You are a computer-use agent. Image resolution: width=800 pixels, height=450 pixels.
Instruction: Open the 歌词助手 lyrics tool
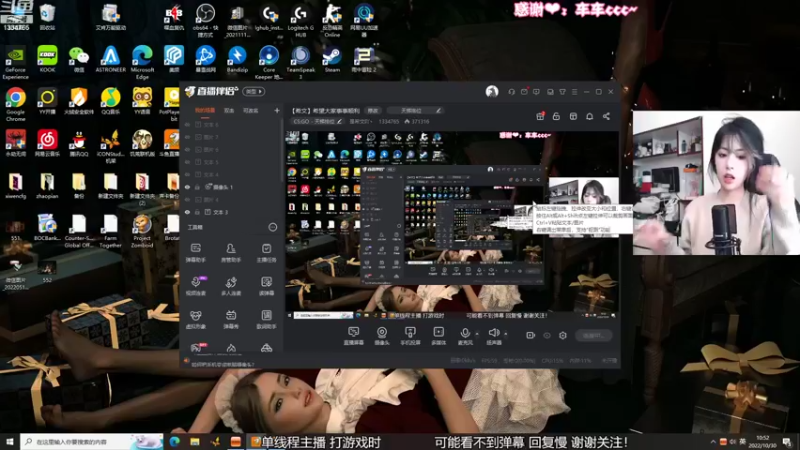[266, 319]
